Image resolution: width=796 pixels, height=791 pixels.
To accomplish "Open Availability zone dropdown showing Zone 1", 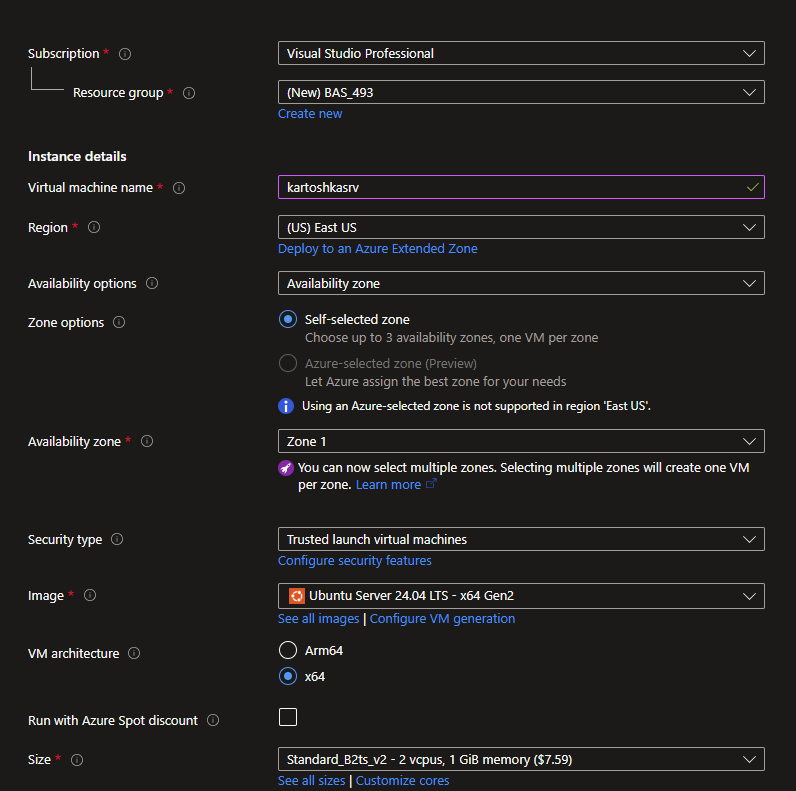I will [x=521, y=441].
